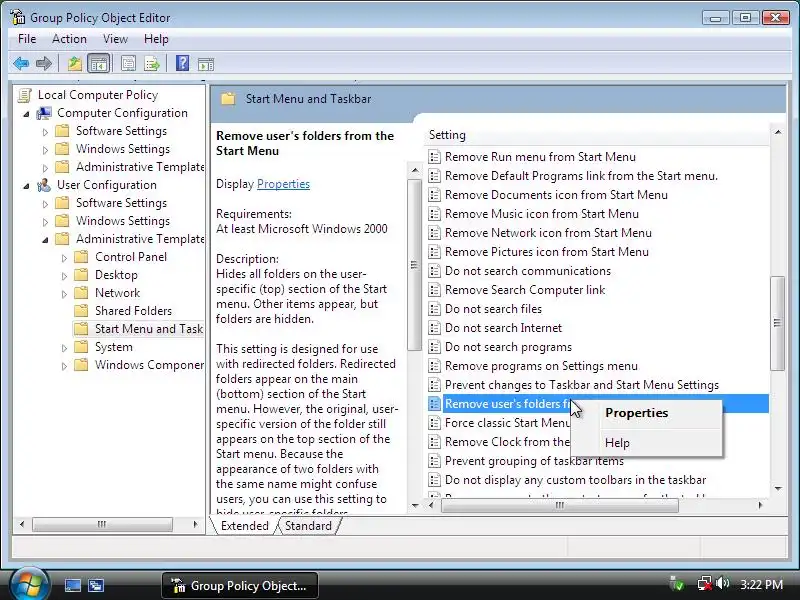Expand the Desktop tree node

click(x=64, y=276)
